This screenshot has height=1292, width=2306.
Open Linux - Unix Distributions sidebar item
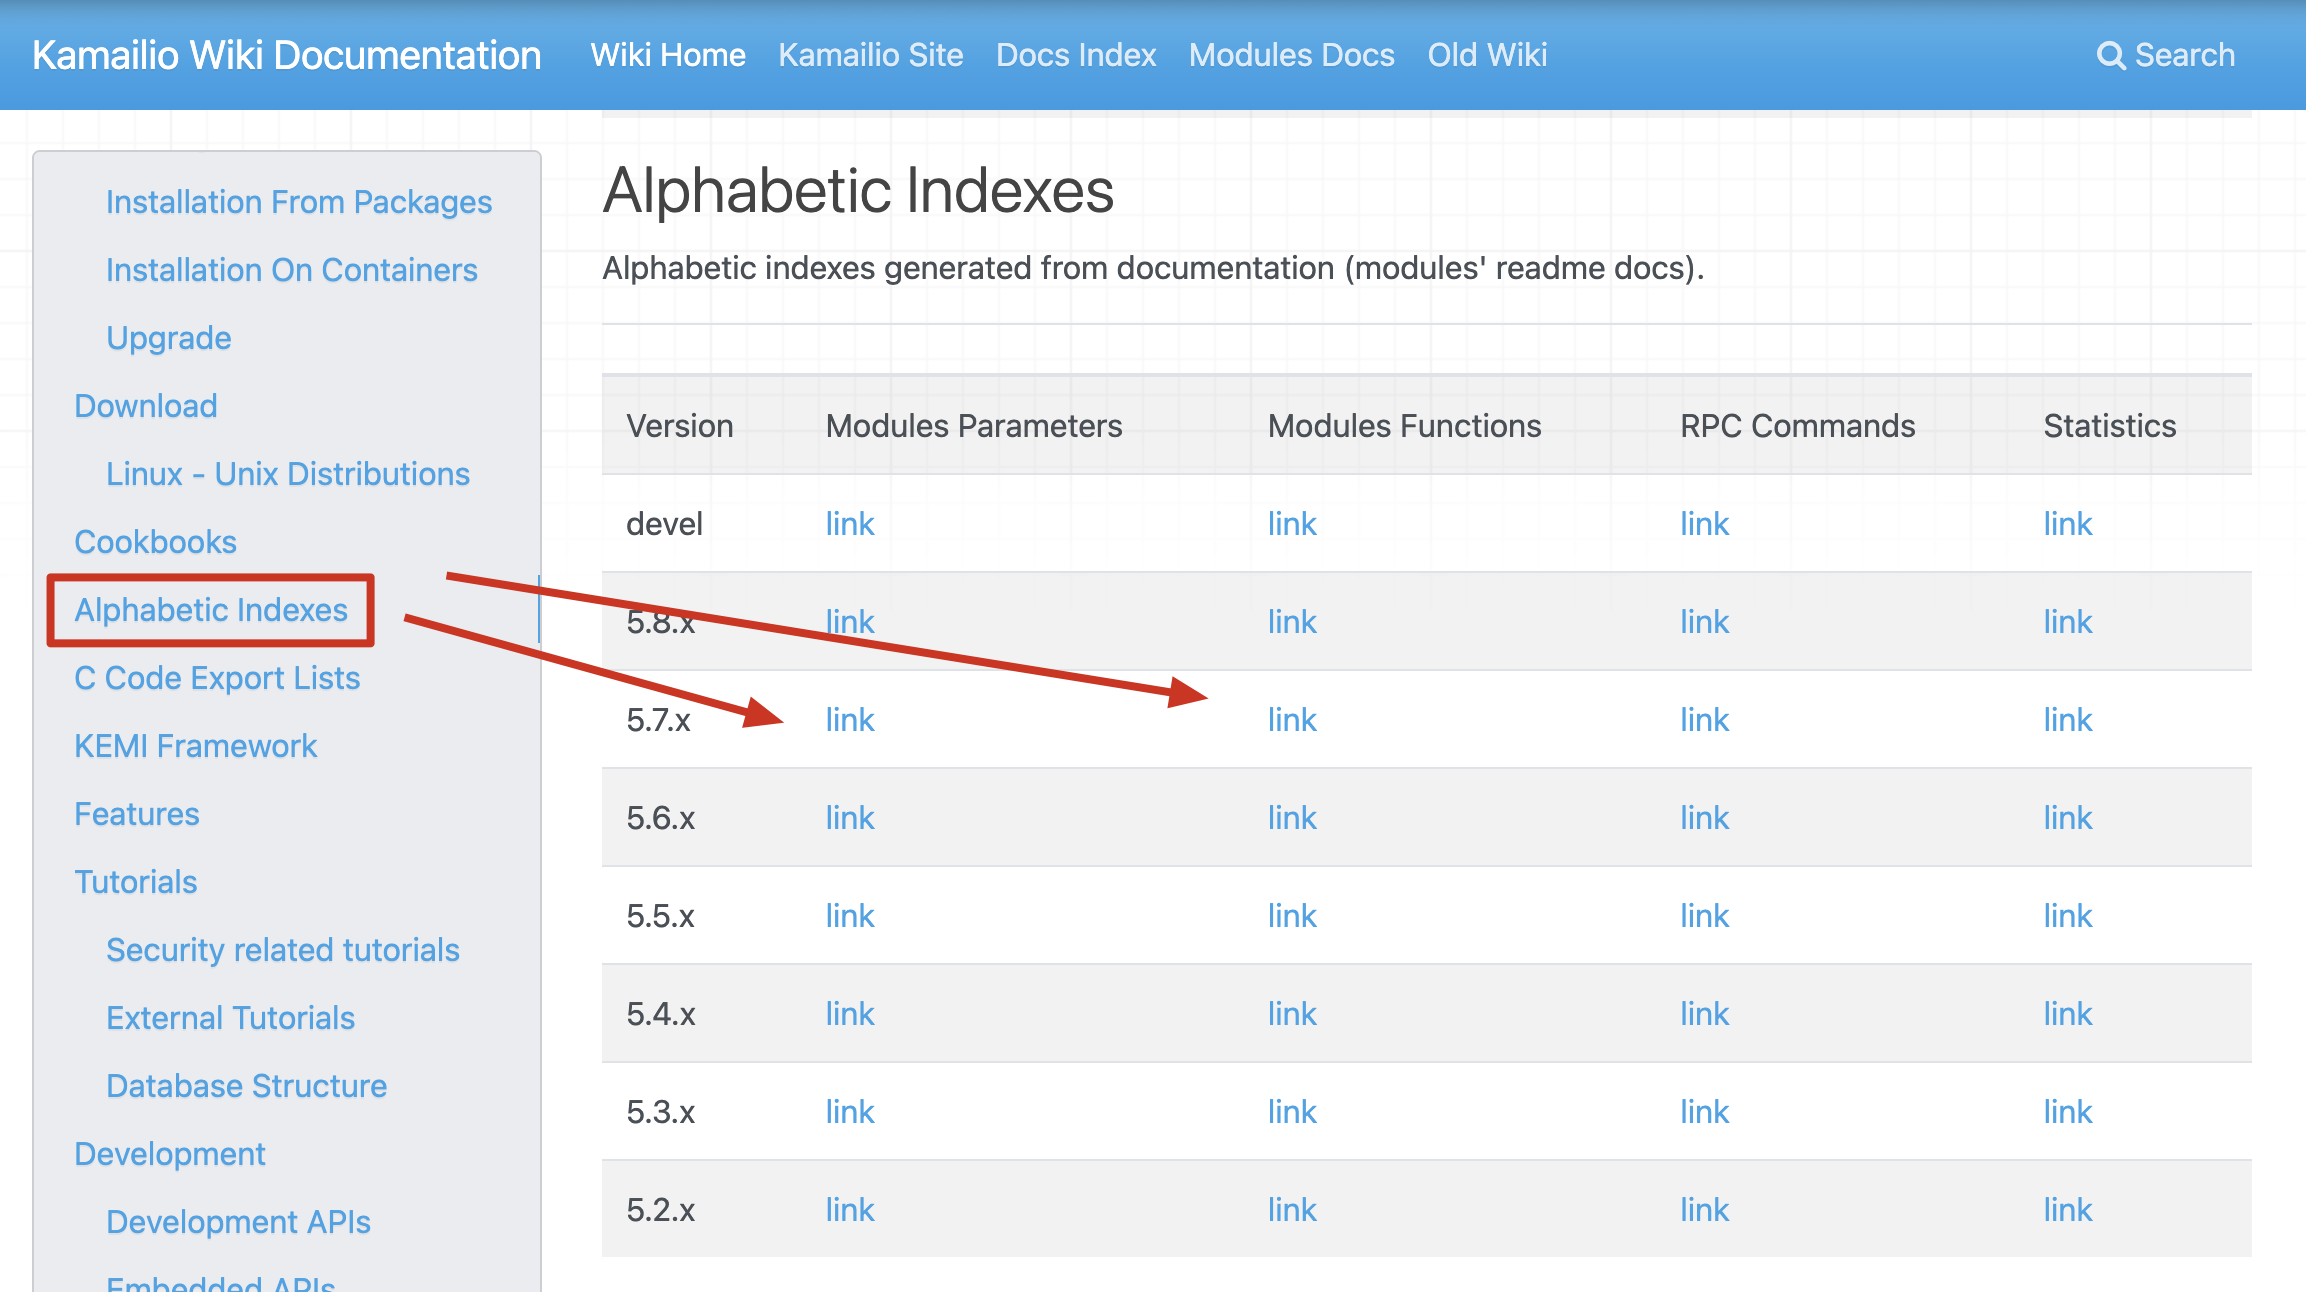[x=288, y=474]
